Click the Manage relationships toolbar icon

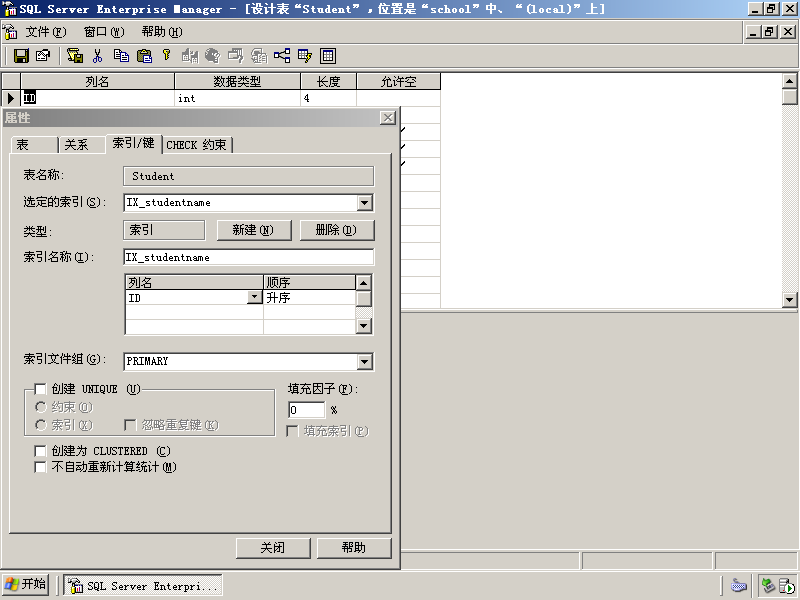pyautogui.click(x=282, y=56)
